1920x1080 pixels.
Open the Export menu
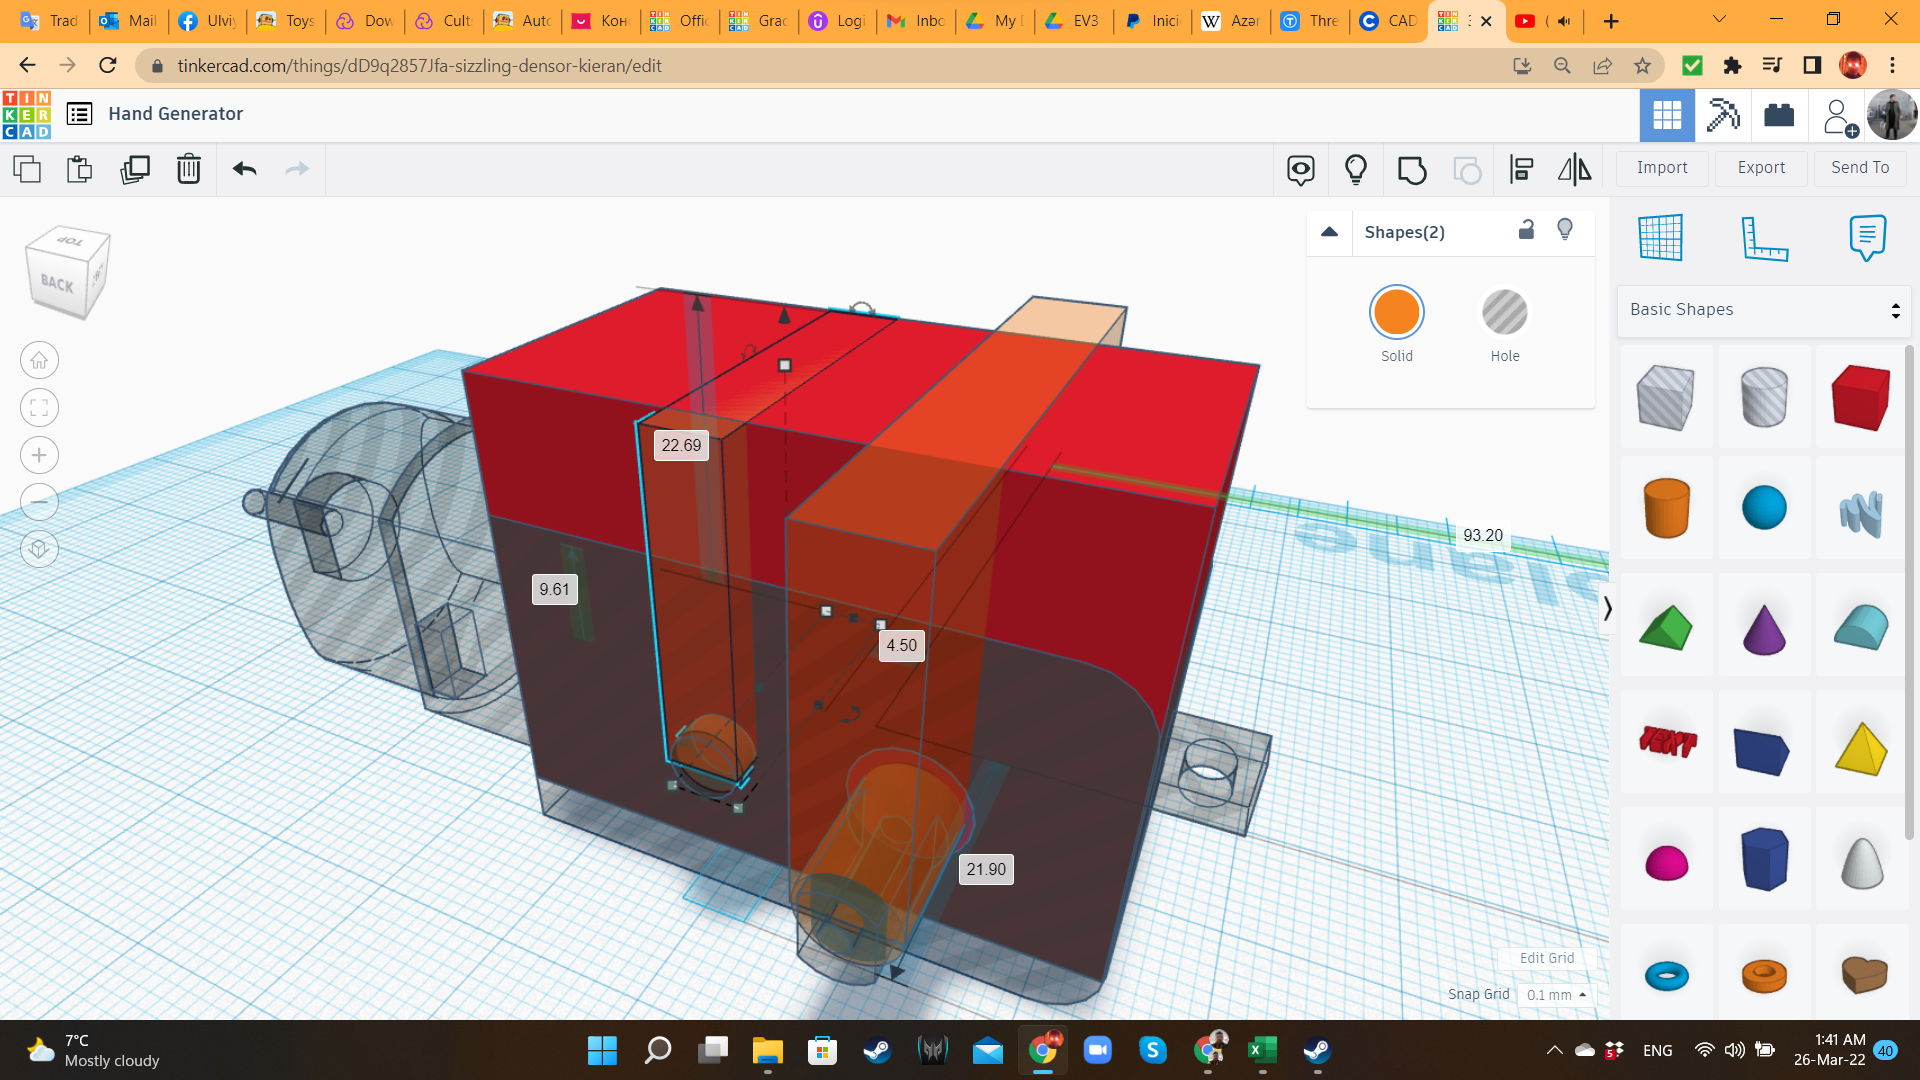1761,168
